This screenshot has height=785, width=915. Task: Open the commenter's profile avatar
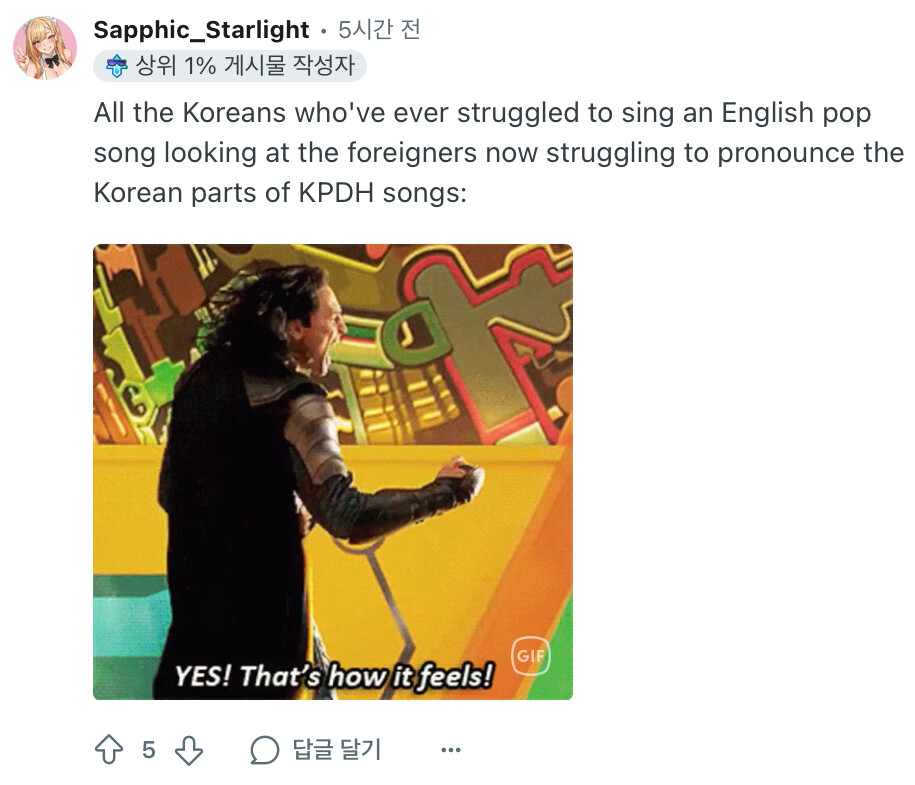46,47
